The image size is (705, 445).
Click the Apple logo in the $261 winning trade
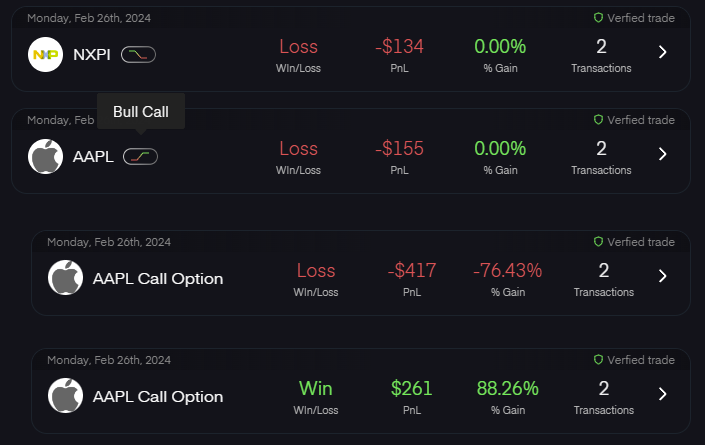[x=65, y=396]
